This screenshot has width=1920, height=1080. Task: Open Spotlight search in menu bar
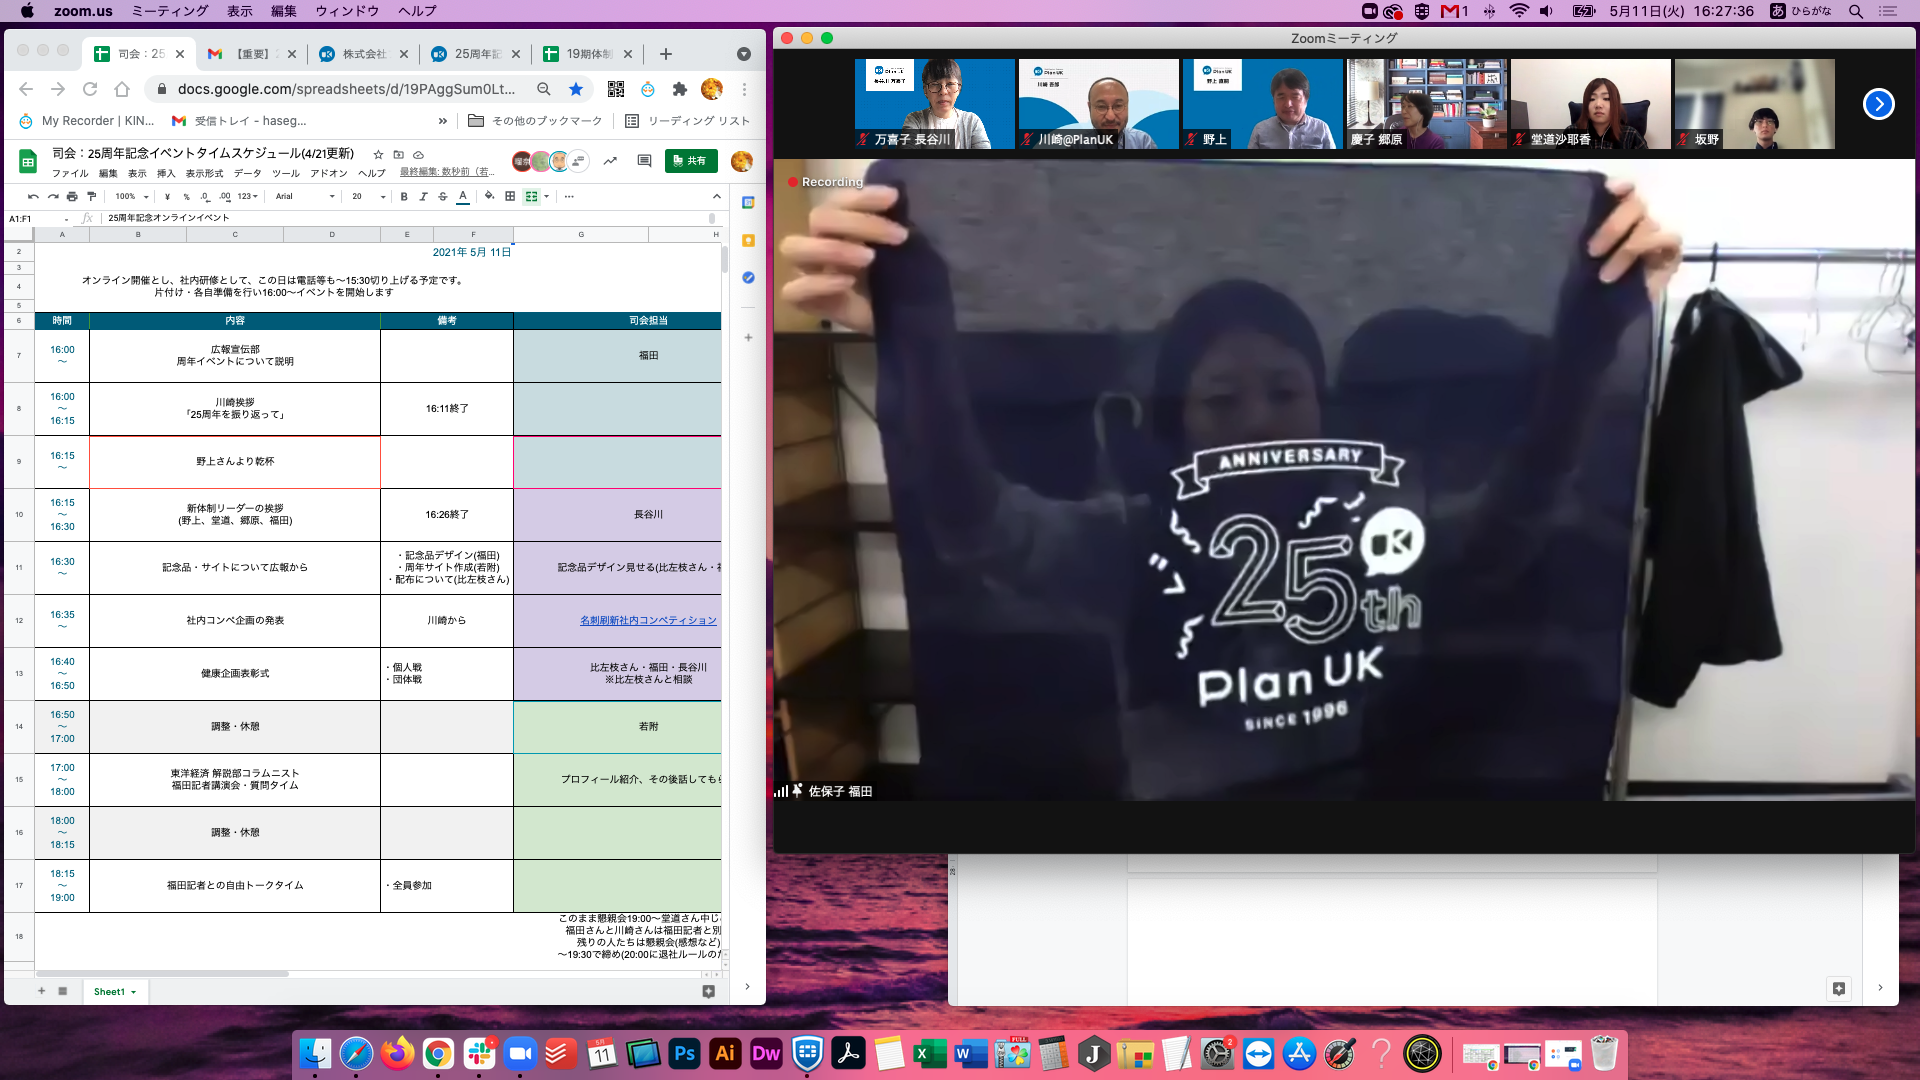(x=1856, y=11)
